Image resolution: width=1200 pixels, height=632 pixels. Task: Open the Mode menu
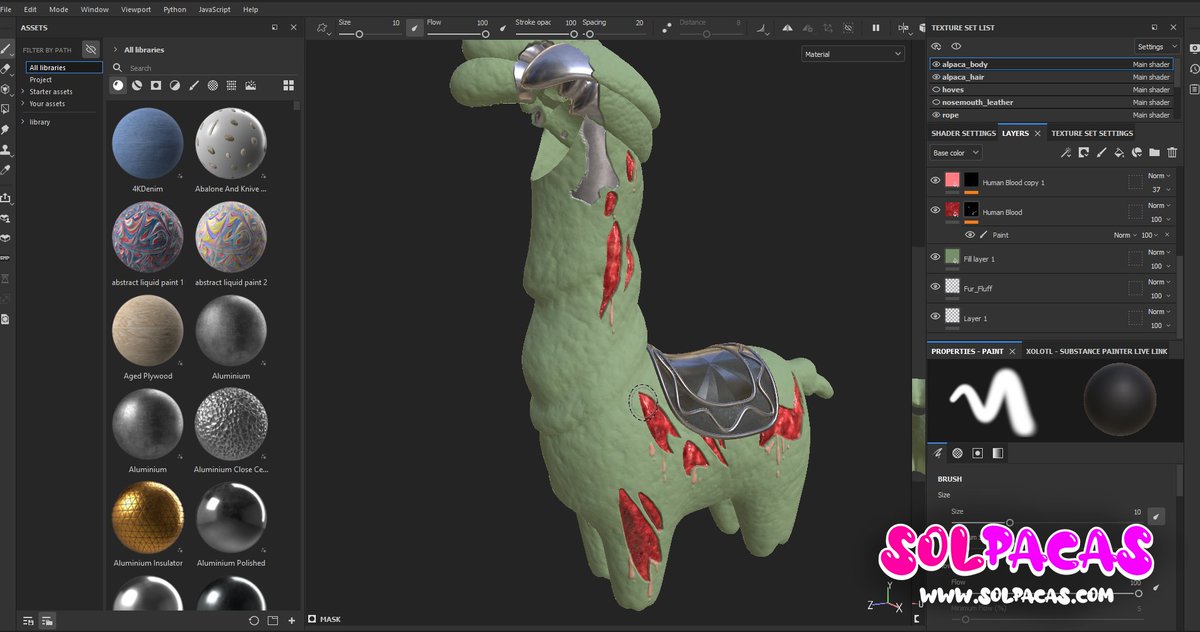pyautogui.click(x=59, y=9)
